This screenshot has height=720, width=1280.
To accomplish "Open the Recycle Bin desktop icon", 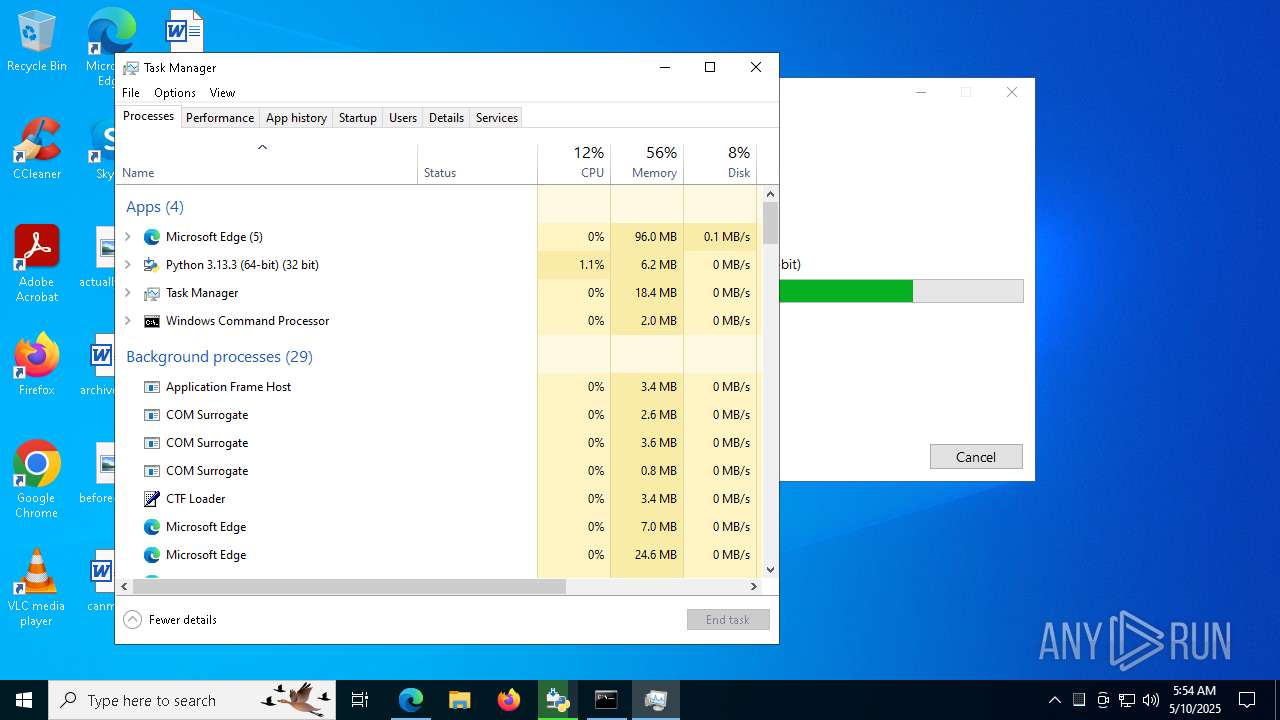I will click(37, 41).
